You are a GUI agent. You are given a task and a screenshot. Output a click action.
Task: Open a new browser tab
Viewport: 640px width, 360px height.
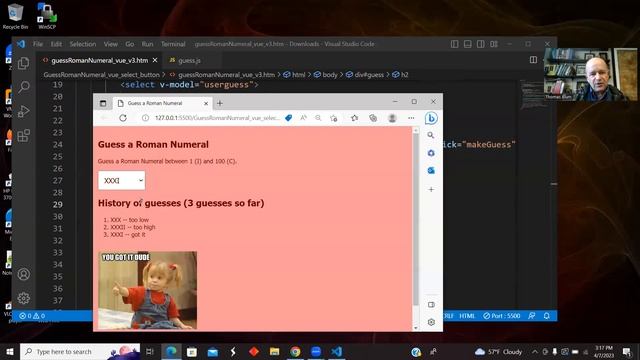click(x=220, y=103)
